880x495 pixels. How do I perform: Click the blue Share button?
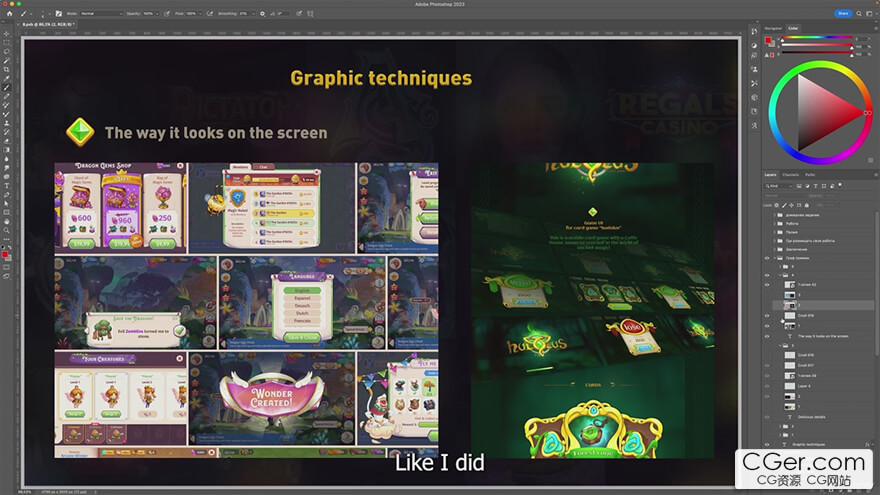click(843, 13)
